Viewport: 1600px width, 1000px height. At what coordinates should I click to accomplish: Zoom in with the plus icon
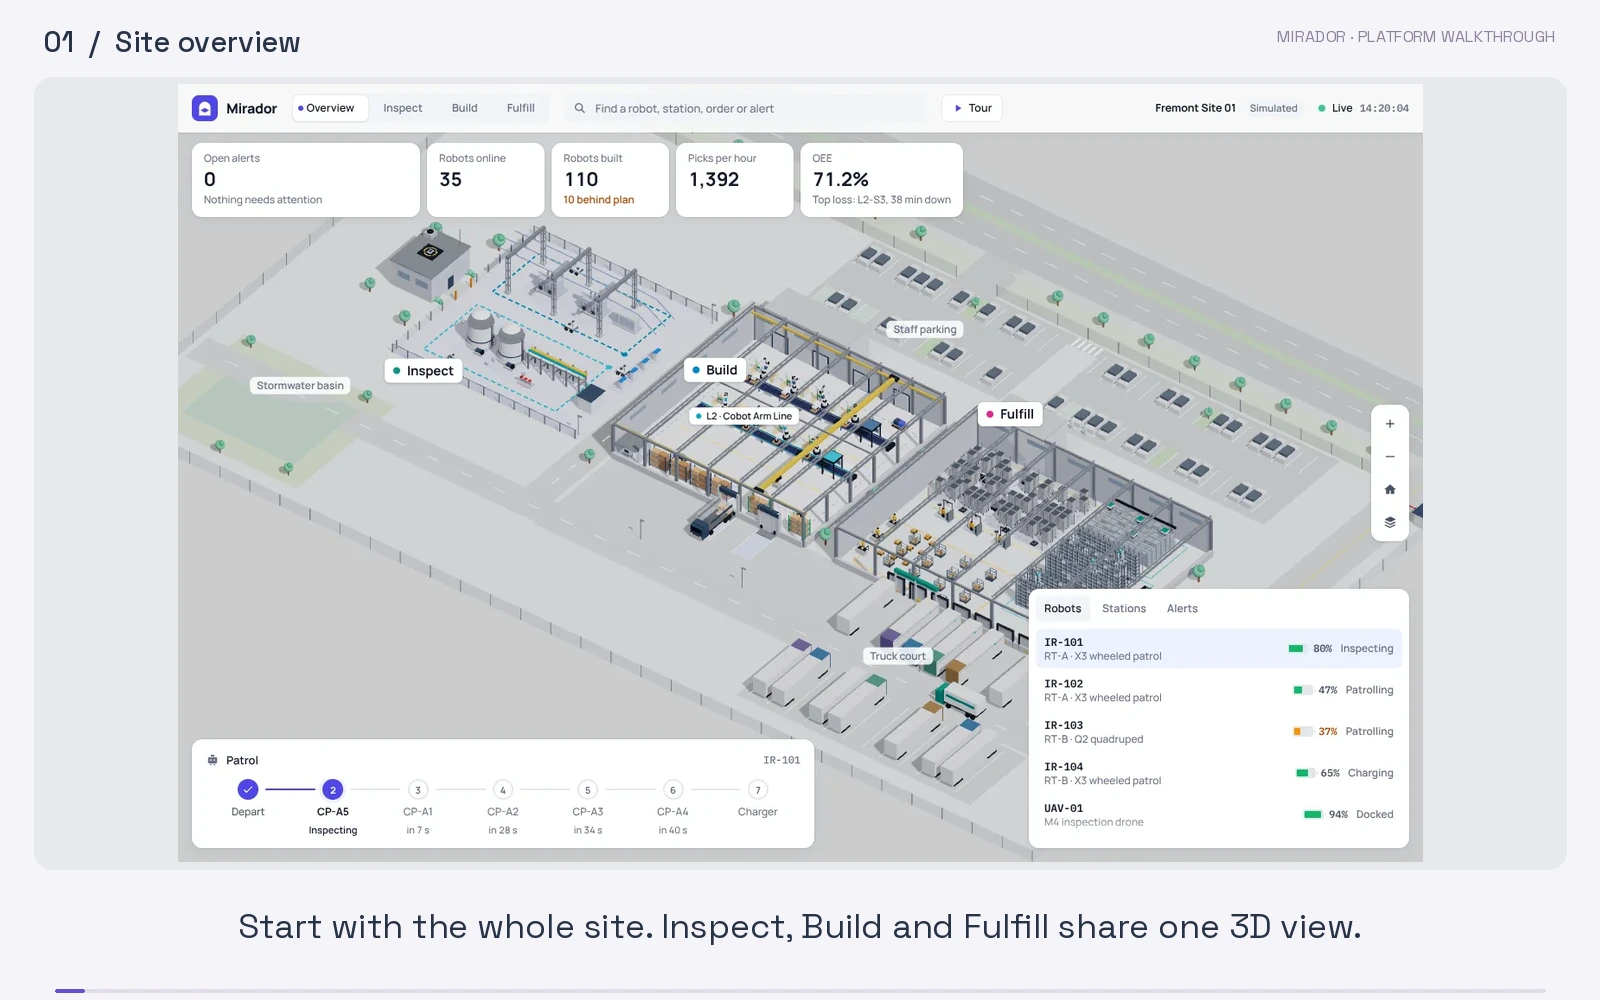click(1390, 424)
